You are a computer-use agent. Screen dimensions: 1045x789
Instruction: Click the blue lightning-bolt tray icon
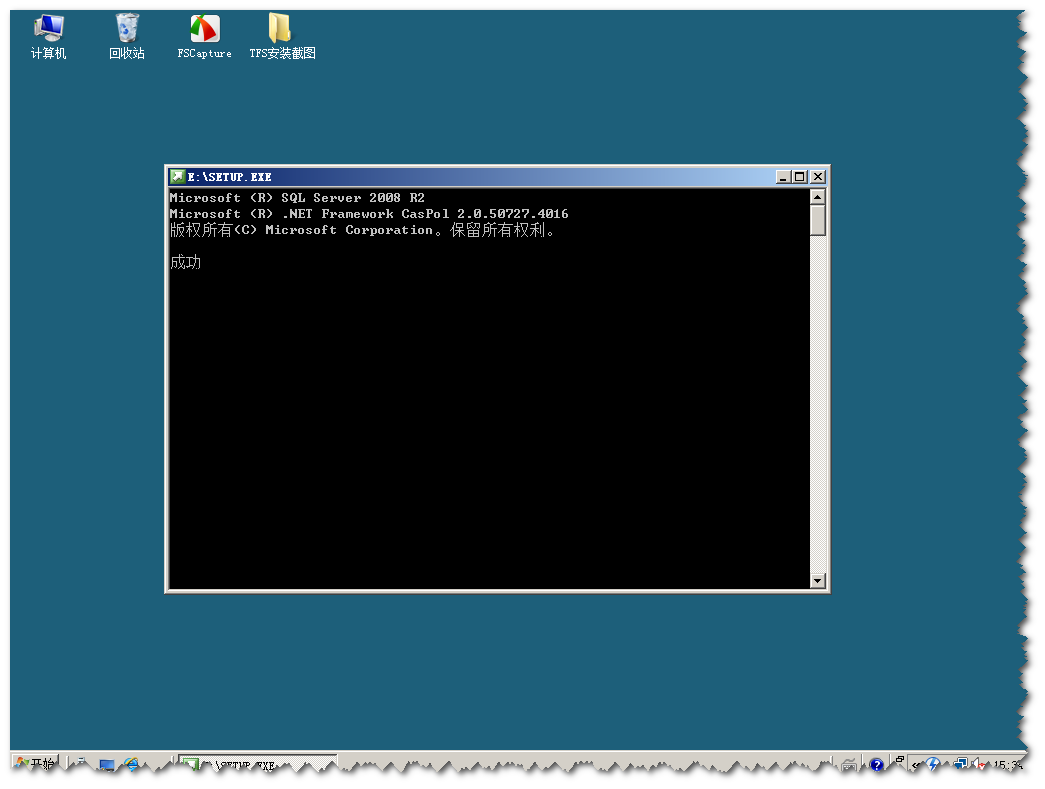coord(932,764)
